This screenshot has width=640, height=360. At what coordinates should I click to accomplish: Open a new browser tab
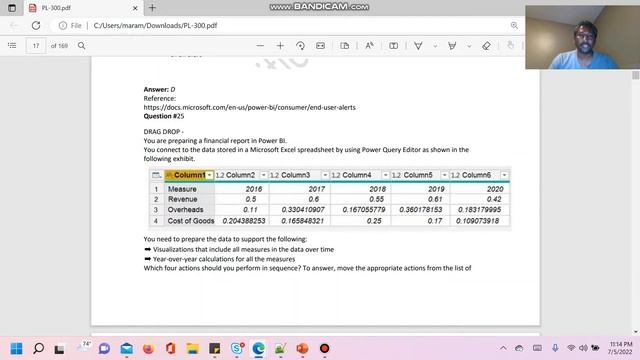[152, 8]
